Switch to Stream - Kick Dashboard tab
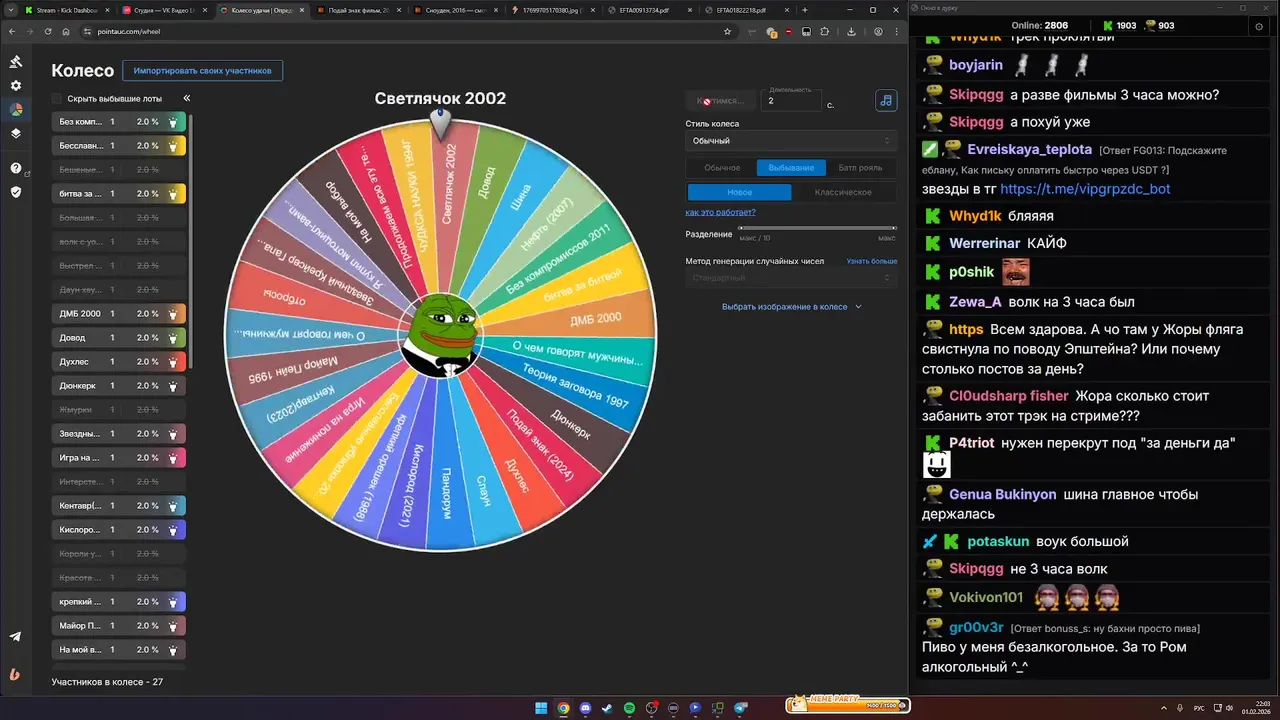Viewport: 1280px width, 720px height. tap(68, 9)
